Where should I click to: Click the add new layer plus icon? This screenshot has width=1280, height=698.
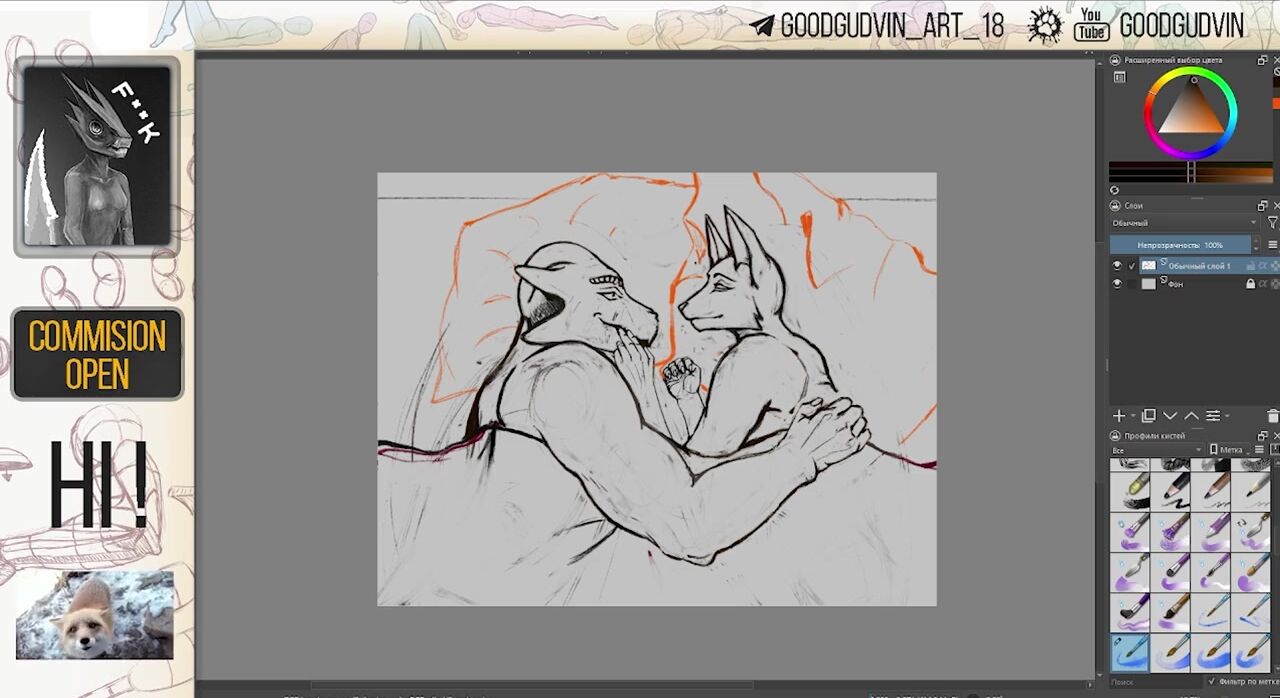[x=1119, y=416]
